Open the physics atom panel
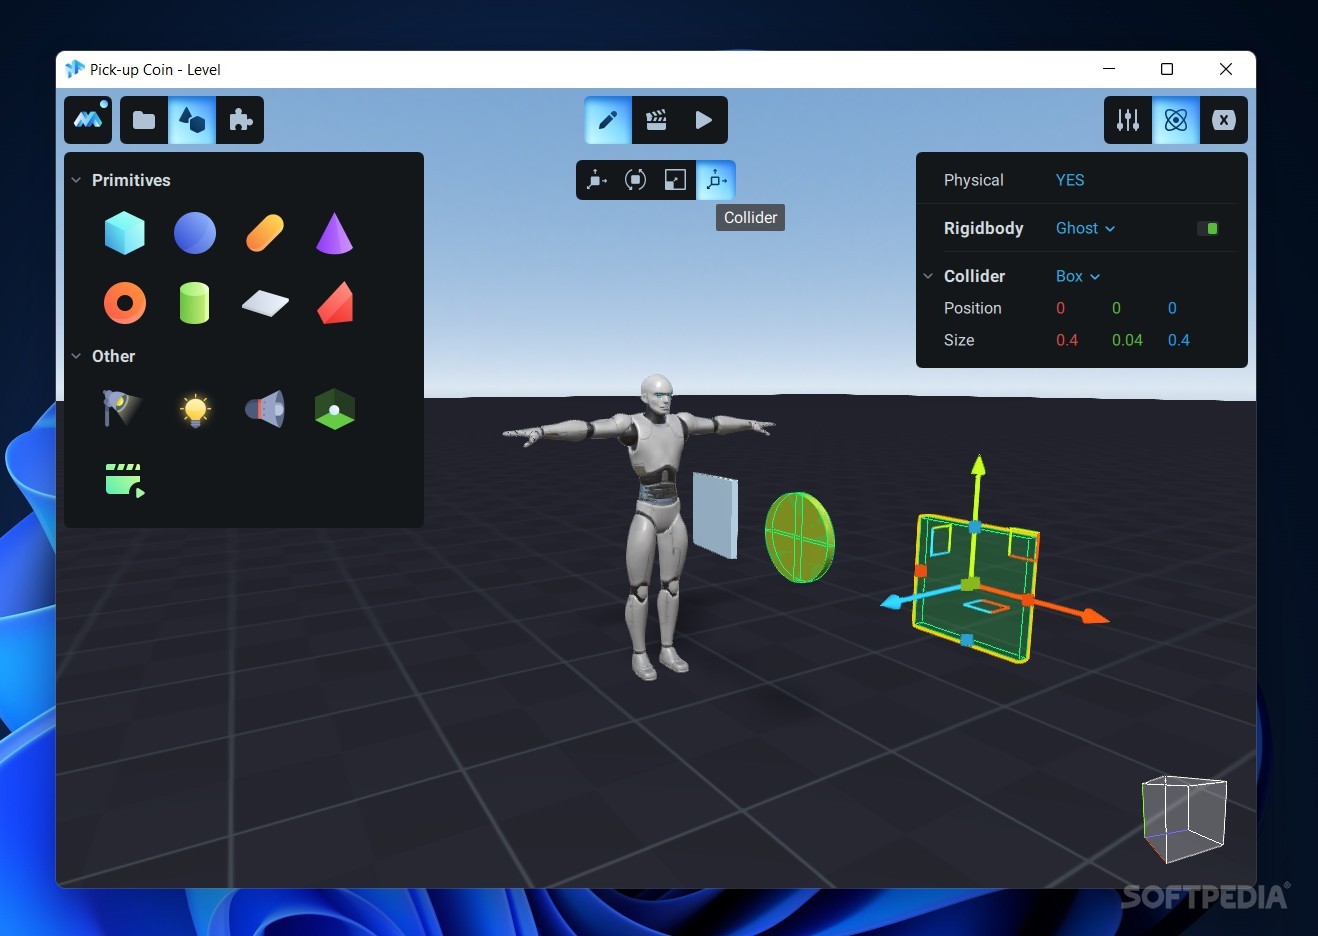Image resolution: width=1318 pixels, height=936 pixels. (1176, 120)
